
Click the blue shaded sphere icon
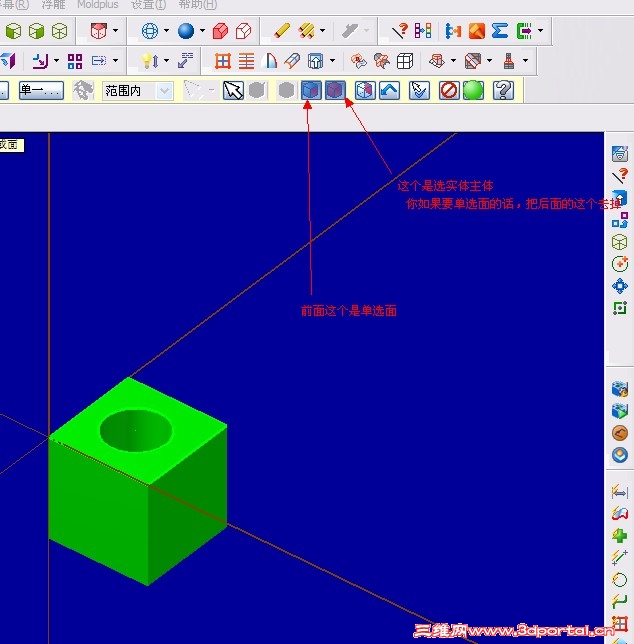pos(186,31)
